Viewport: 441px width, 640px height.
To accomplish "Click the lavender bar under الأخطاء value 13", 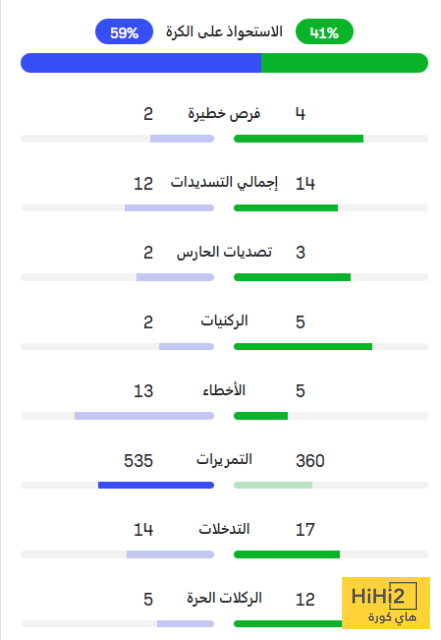I will point(144,416).
